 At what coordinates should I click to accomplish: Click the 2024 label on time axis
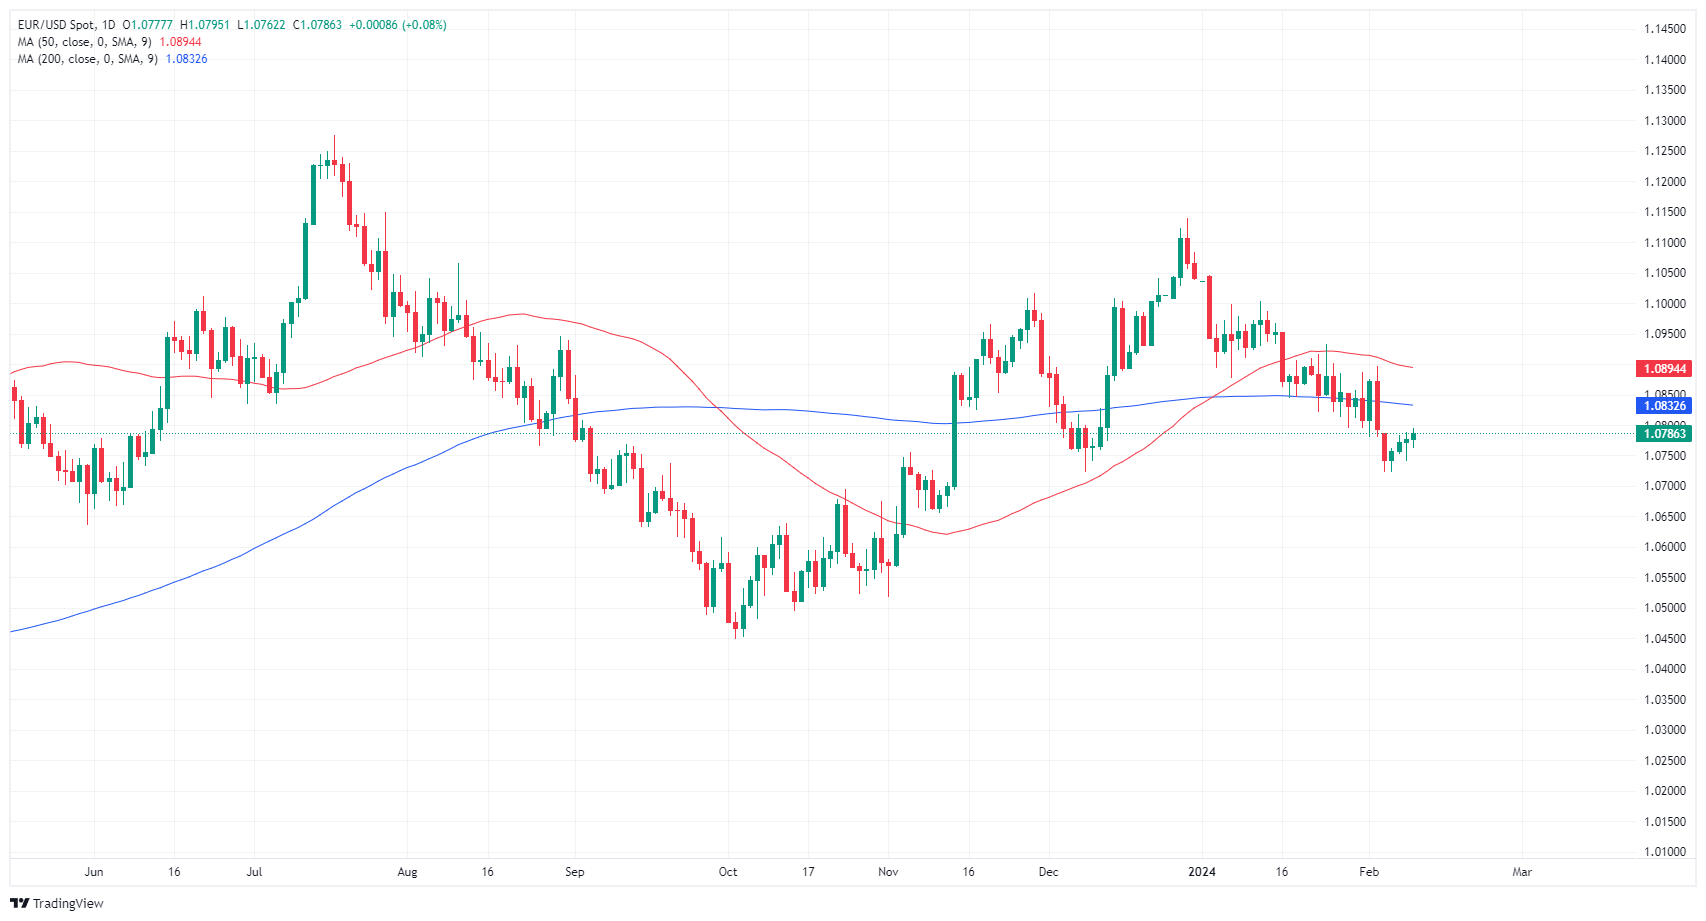[1201, 872]
